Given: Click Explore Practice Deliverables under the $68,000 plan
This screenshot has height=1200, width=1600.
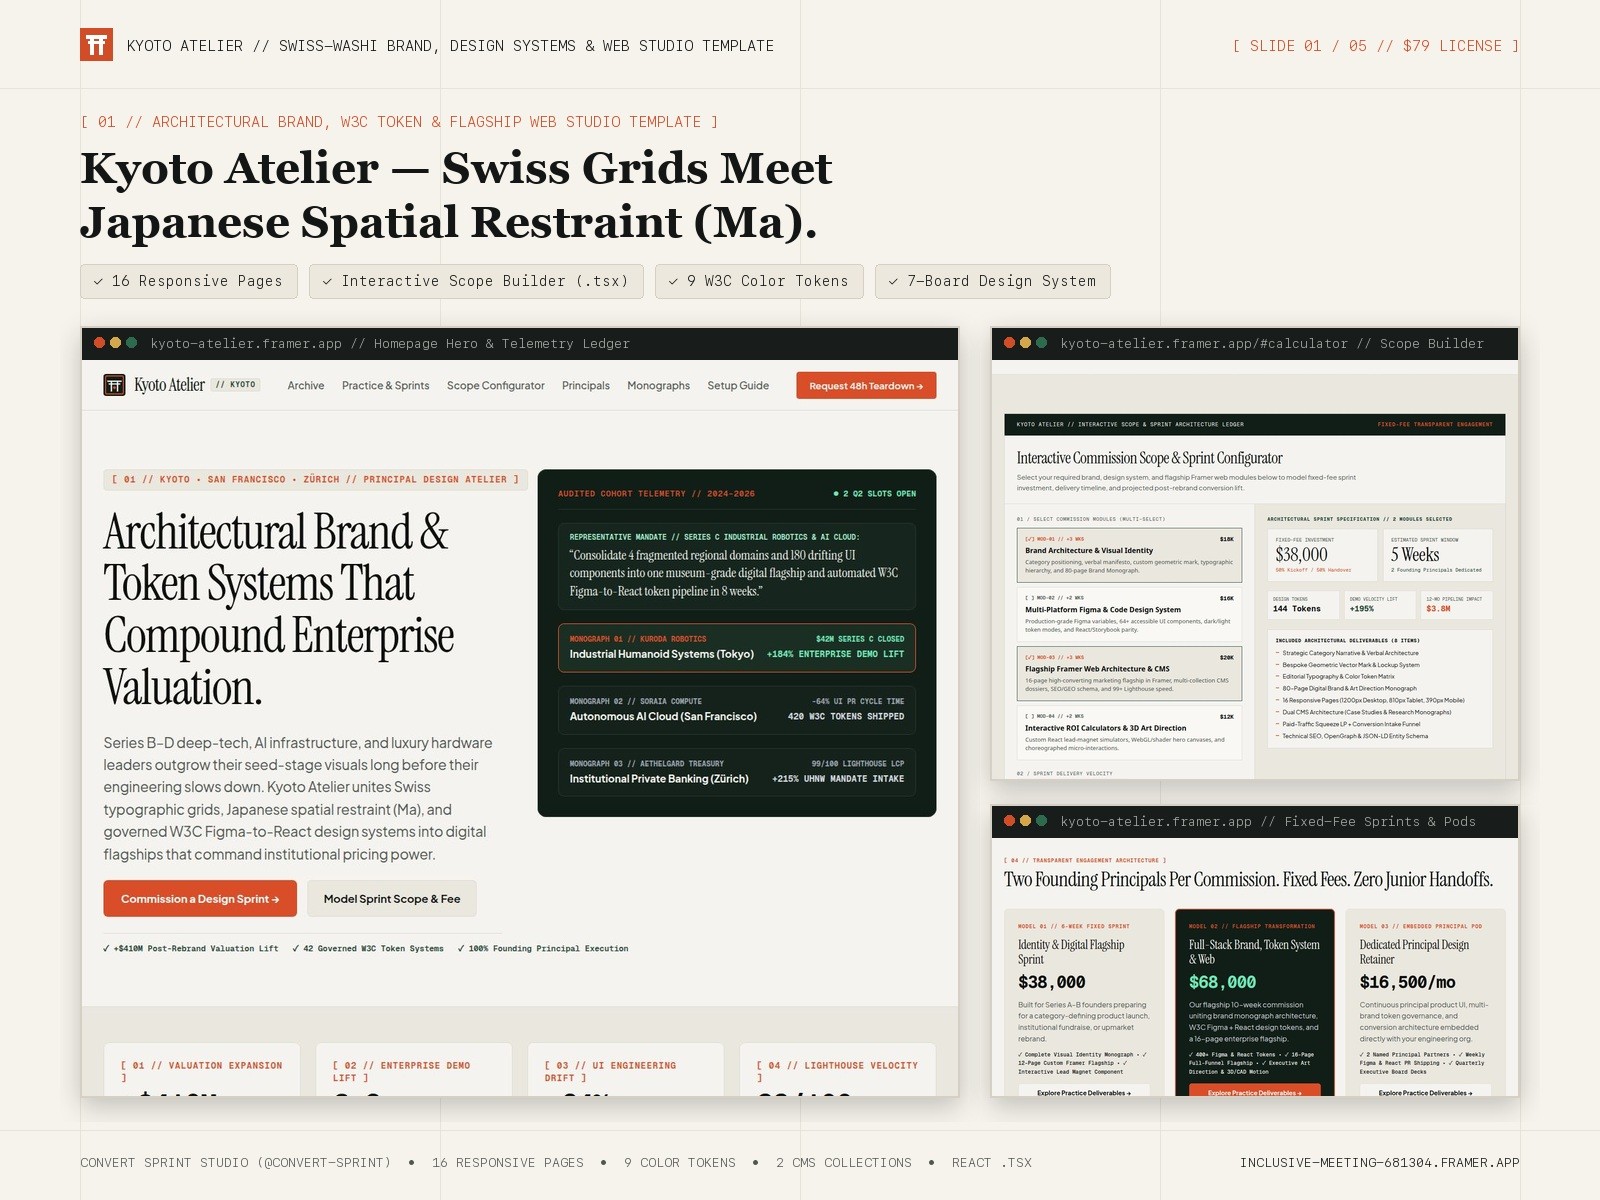Looking at the screenshot, I should (1254, 1092).
